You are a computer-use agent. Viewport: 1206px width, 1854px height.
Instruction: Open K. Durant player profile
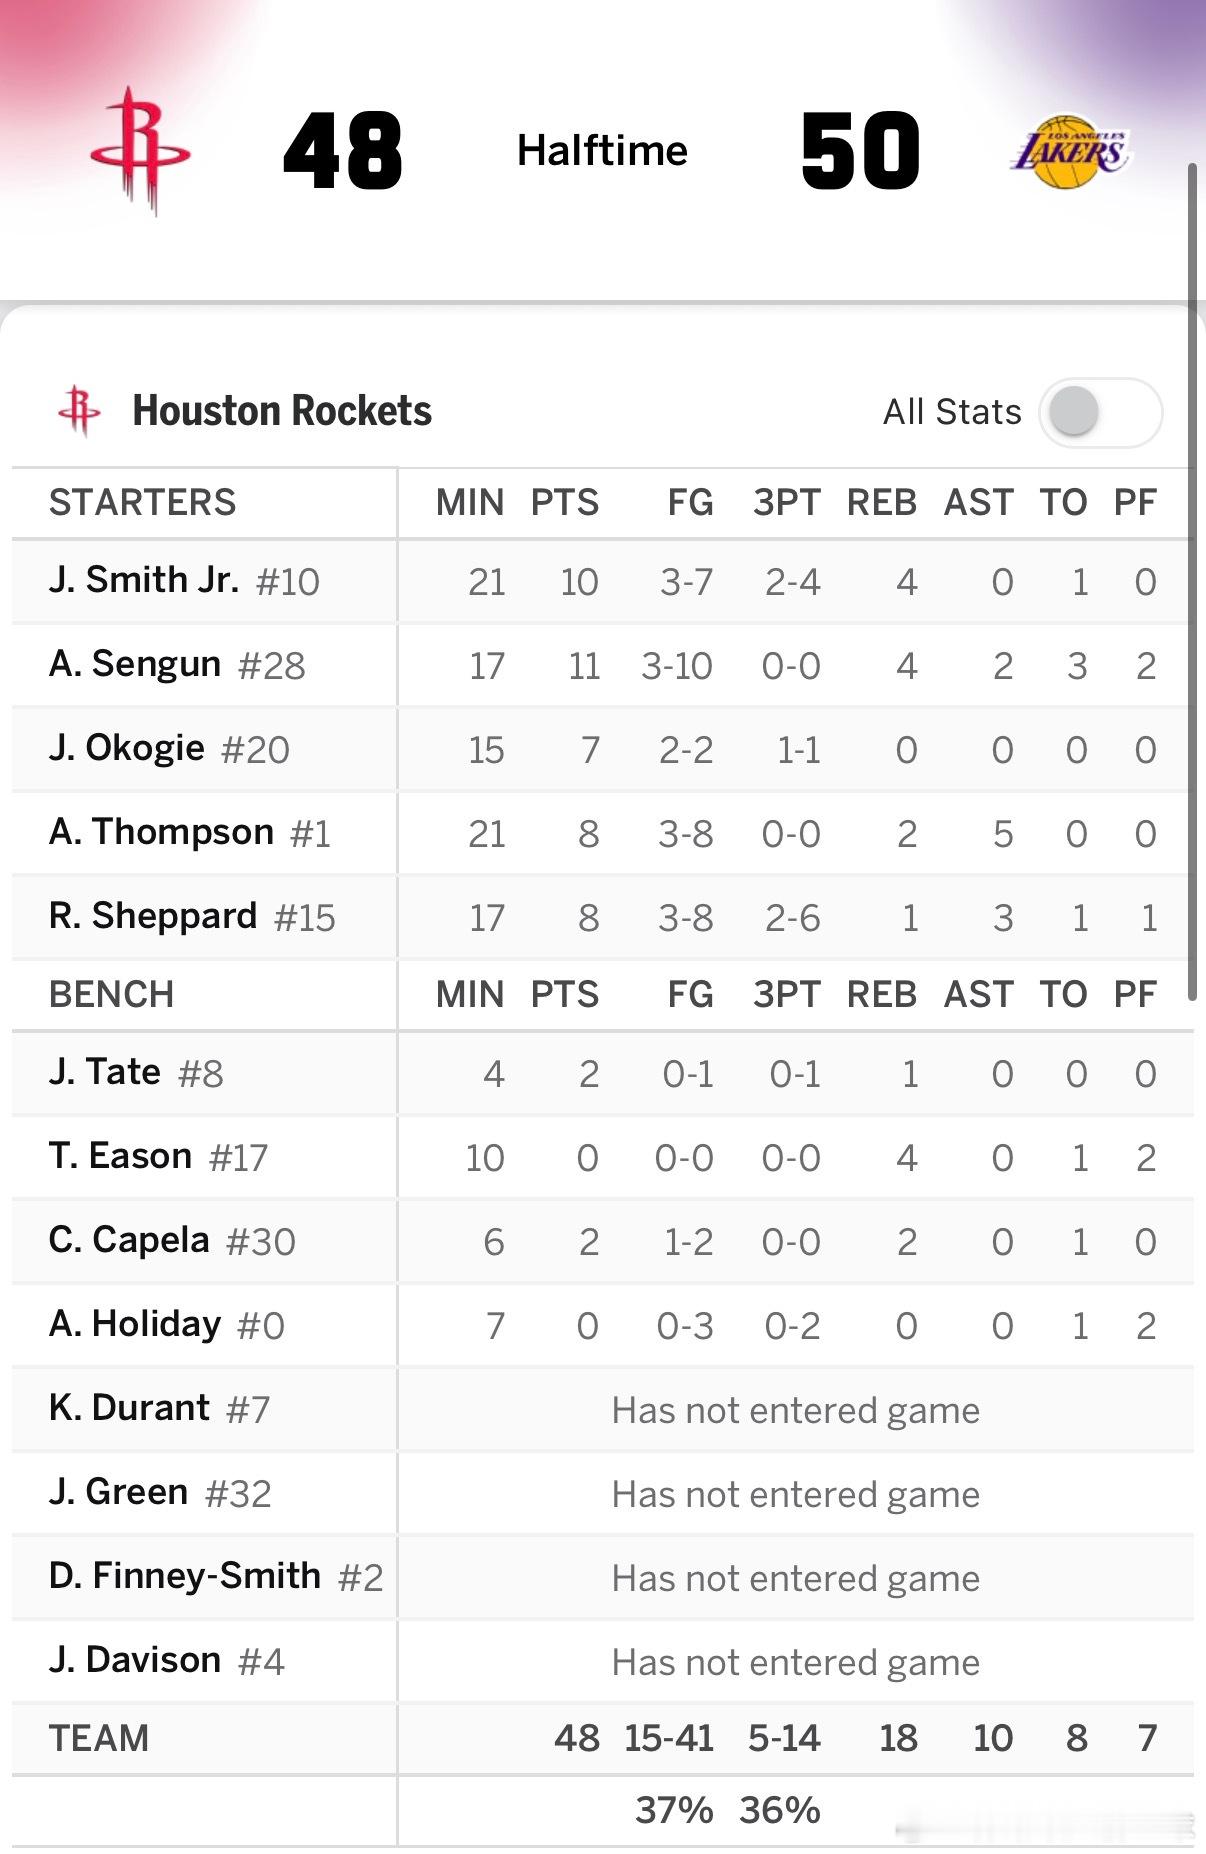coord(129,1409)
